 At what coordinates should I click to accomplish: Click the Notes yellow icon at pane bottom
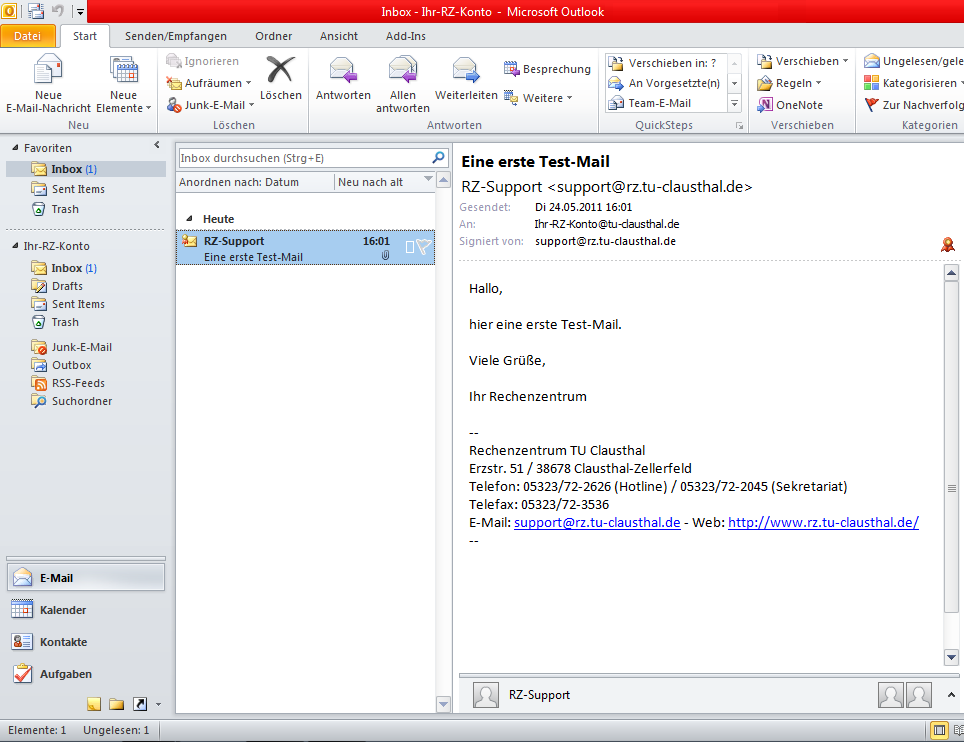click(x=93, y=705)
